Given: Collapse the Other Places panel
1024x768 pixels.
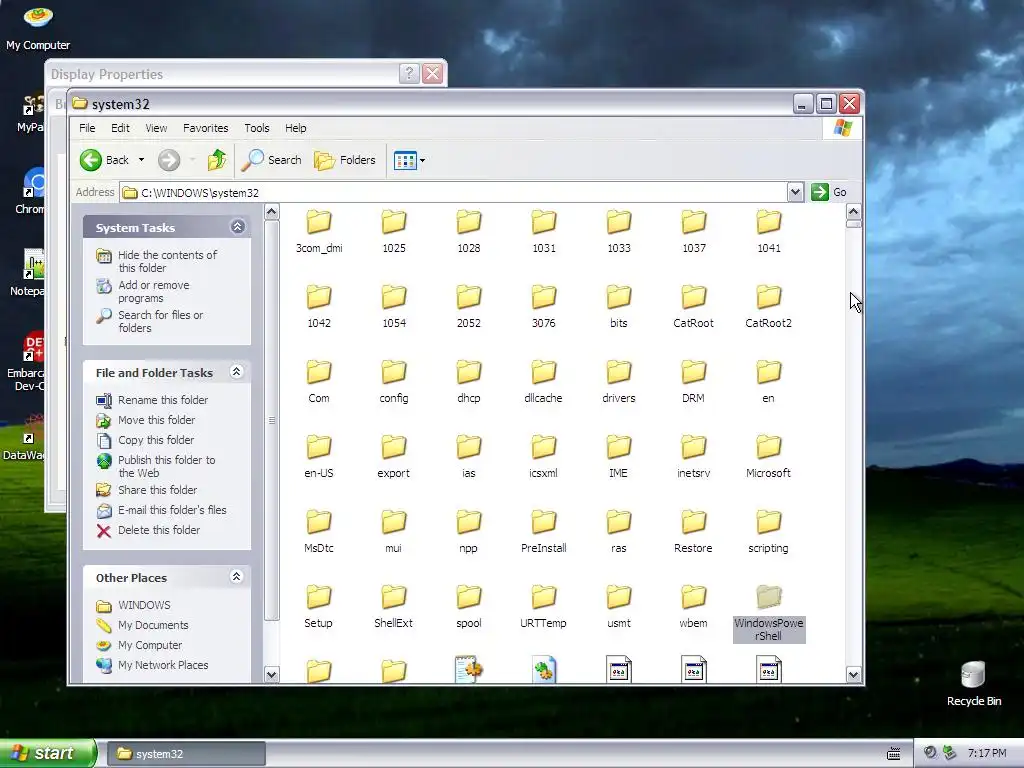Looking at the screenshot, I should 237,577.
